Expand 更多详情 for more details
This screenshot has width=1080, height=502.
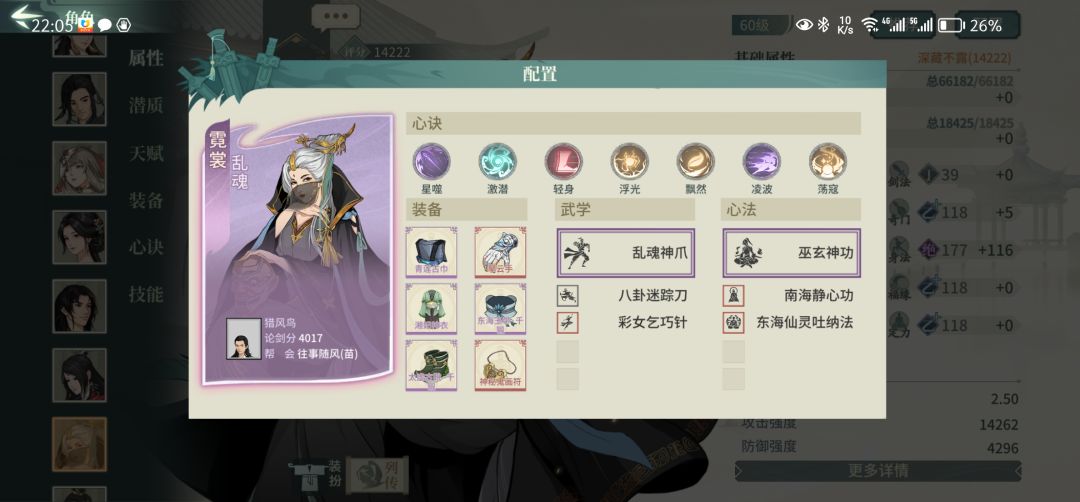click(x=878, y=471)
